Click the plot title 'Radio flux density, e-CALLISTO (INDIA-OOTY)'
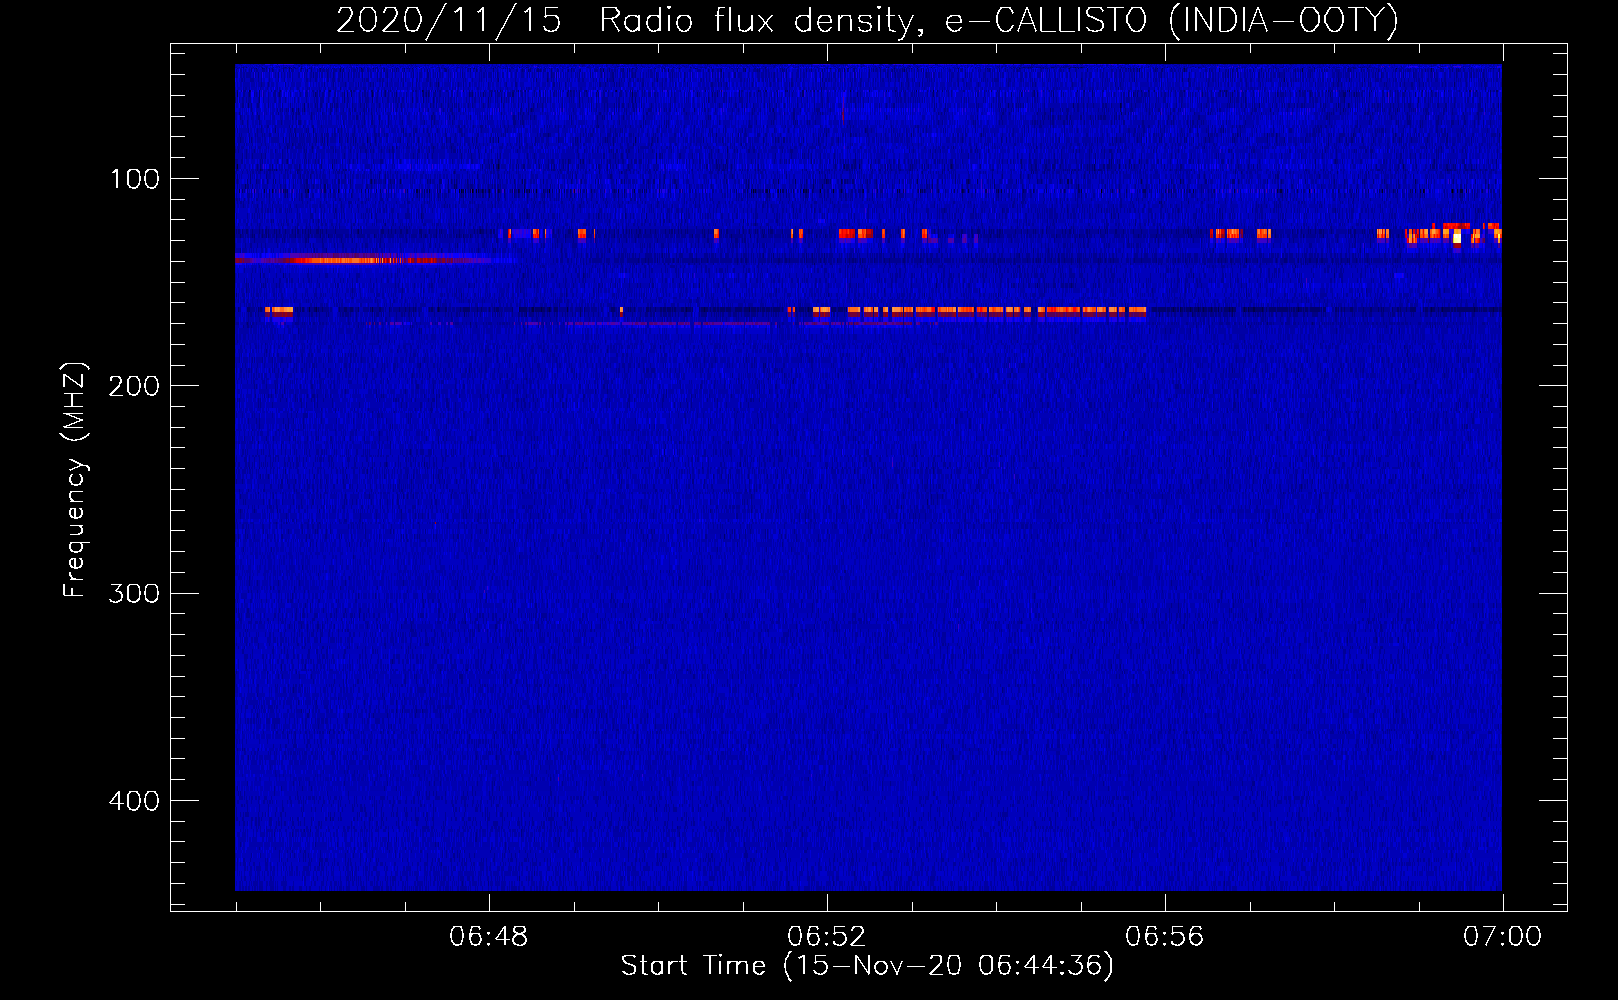 pyautogui.click(x=998, y=20)
